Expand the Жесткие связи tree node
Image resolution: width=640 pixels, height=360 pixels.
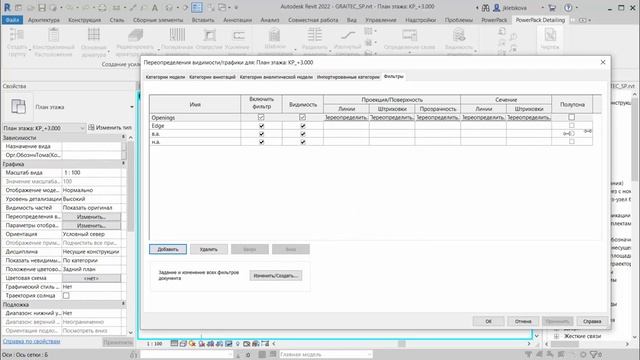pos(556,336)
